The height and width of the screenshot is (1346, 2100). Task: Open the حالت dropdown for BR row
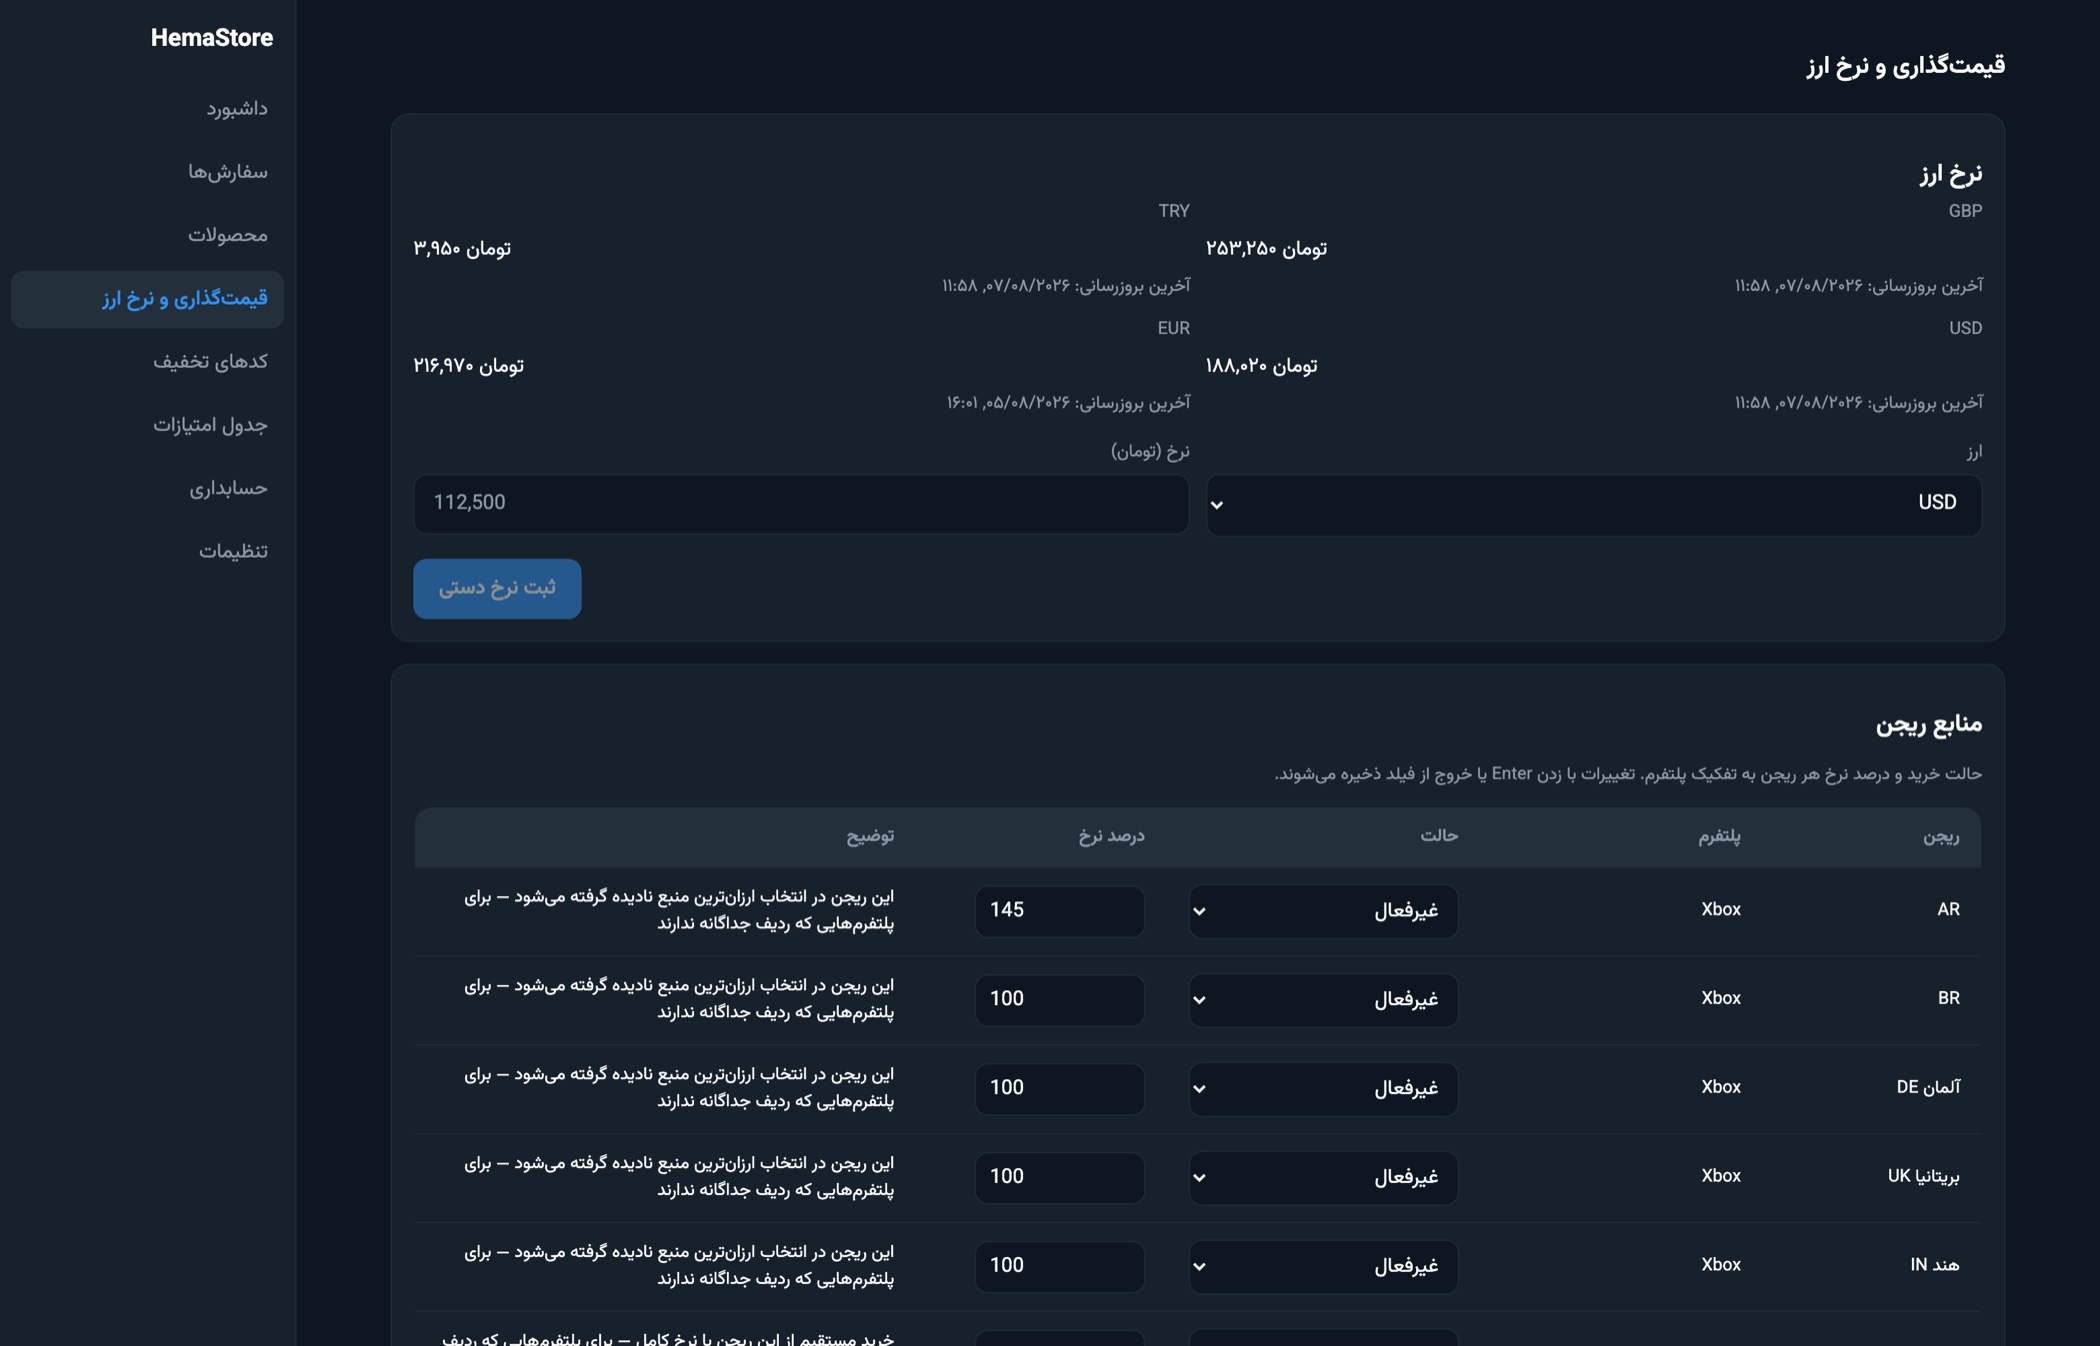1322,999
